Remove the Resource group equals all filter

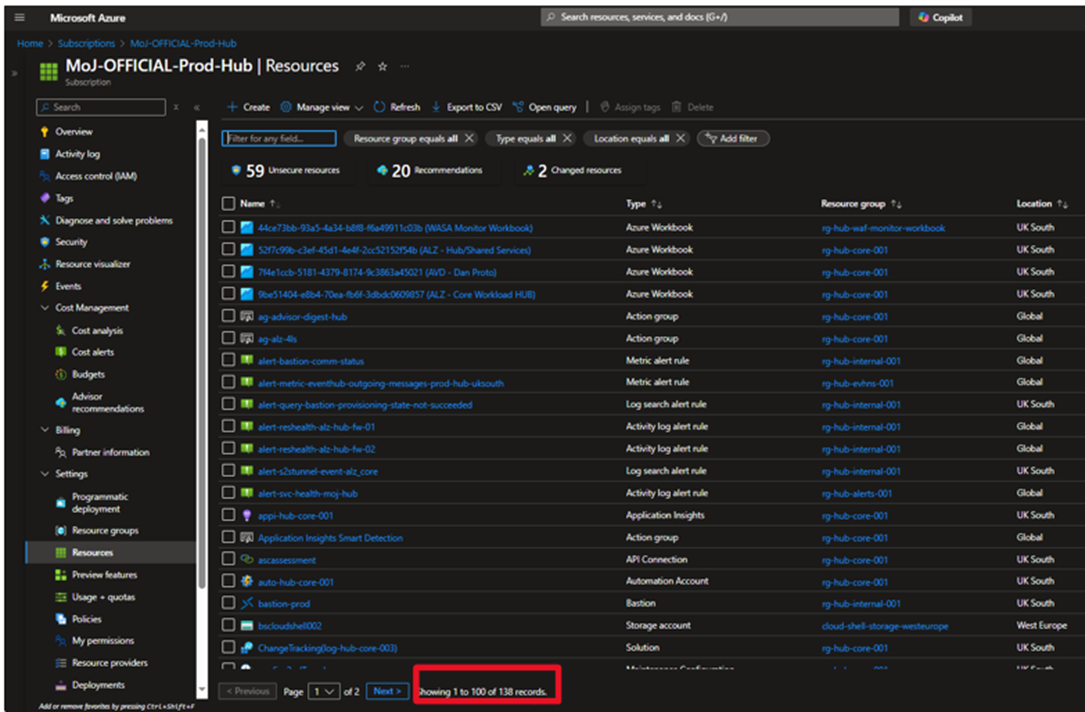tap(469, 138)
